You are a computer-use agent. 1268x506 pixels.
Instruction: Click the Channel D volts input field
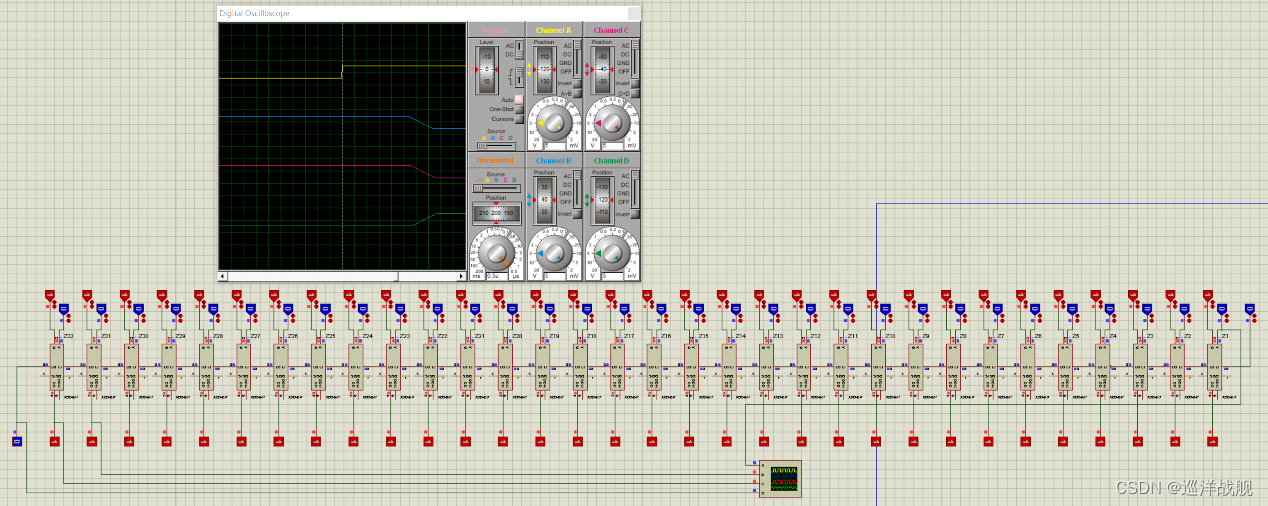pyautogui.click(x=612, y=275)
